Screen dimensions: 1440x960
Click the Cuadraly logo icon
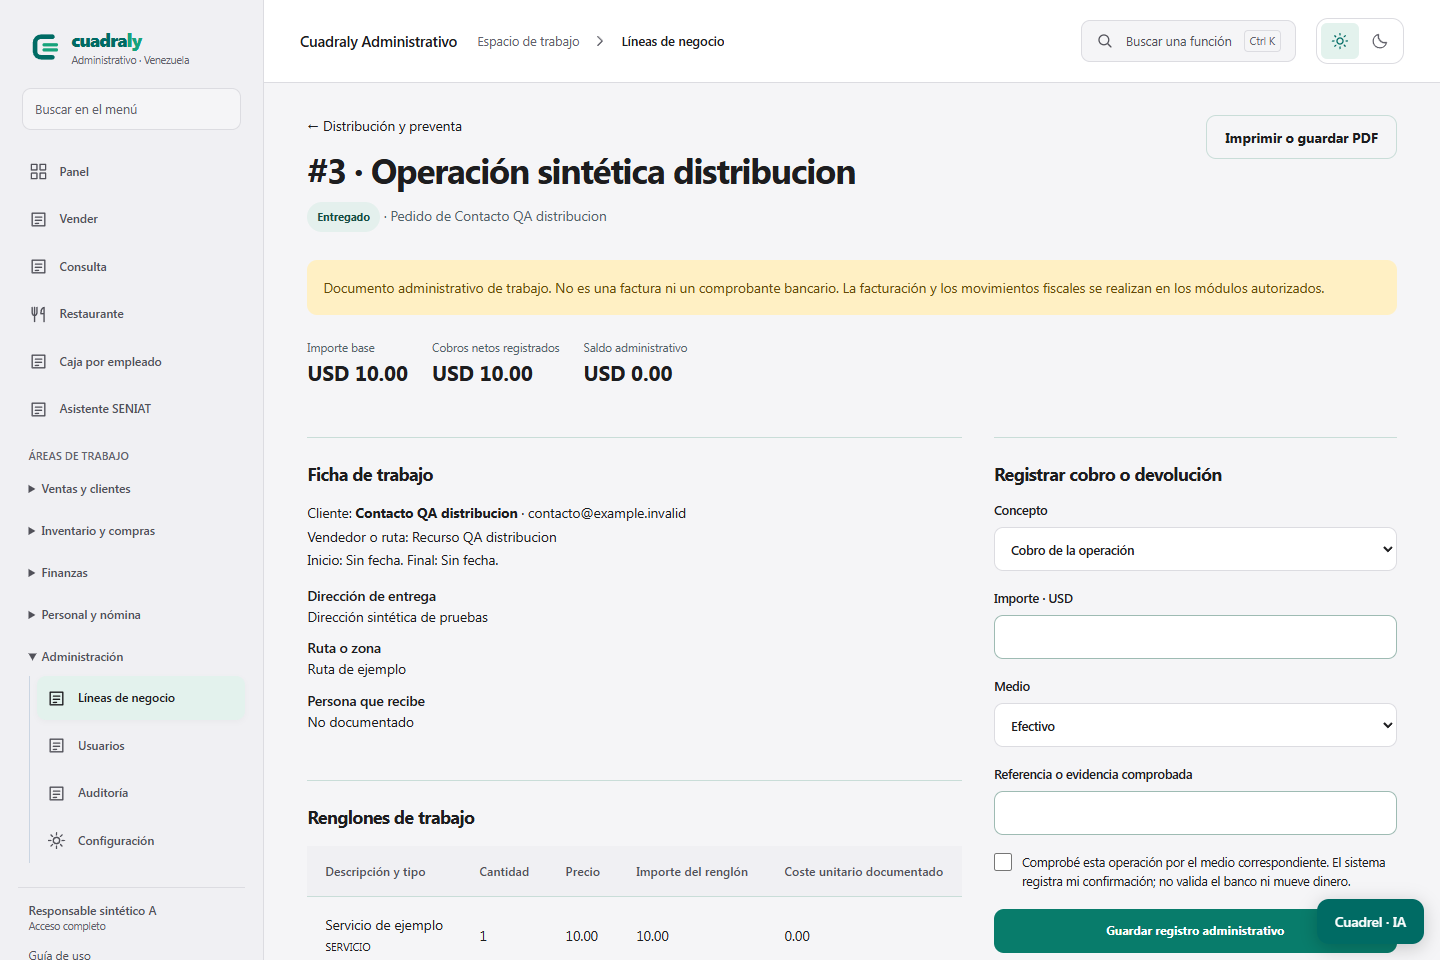[45, 47]
